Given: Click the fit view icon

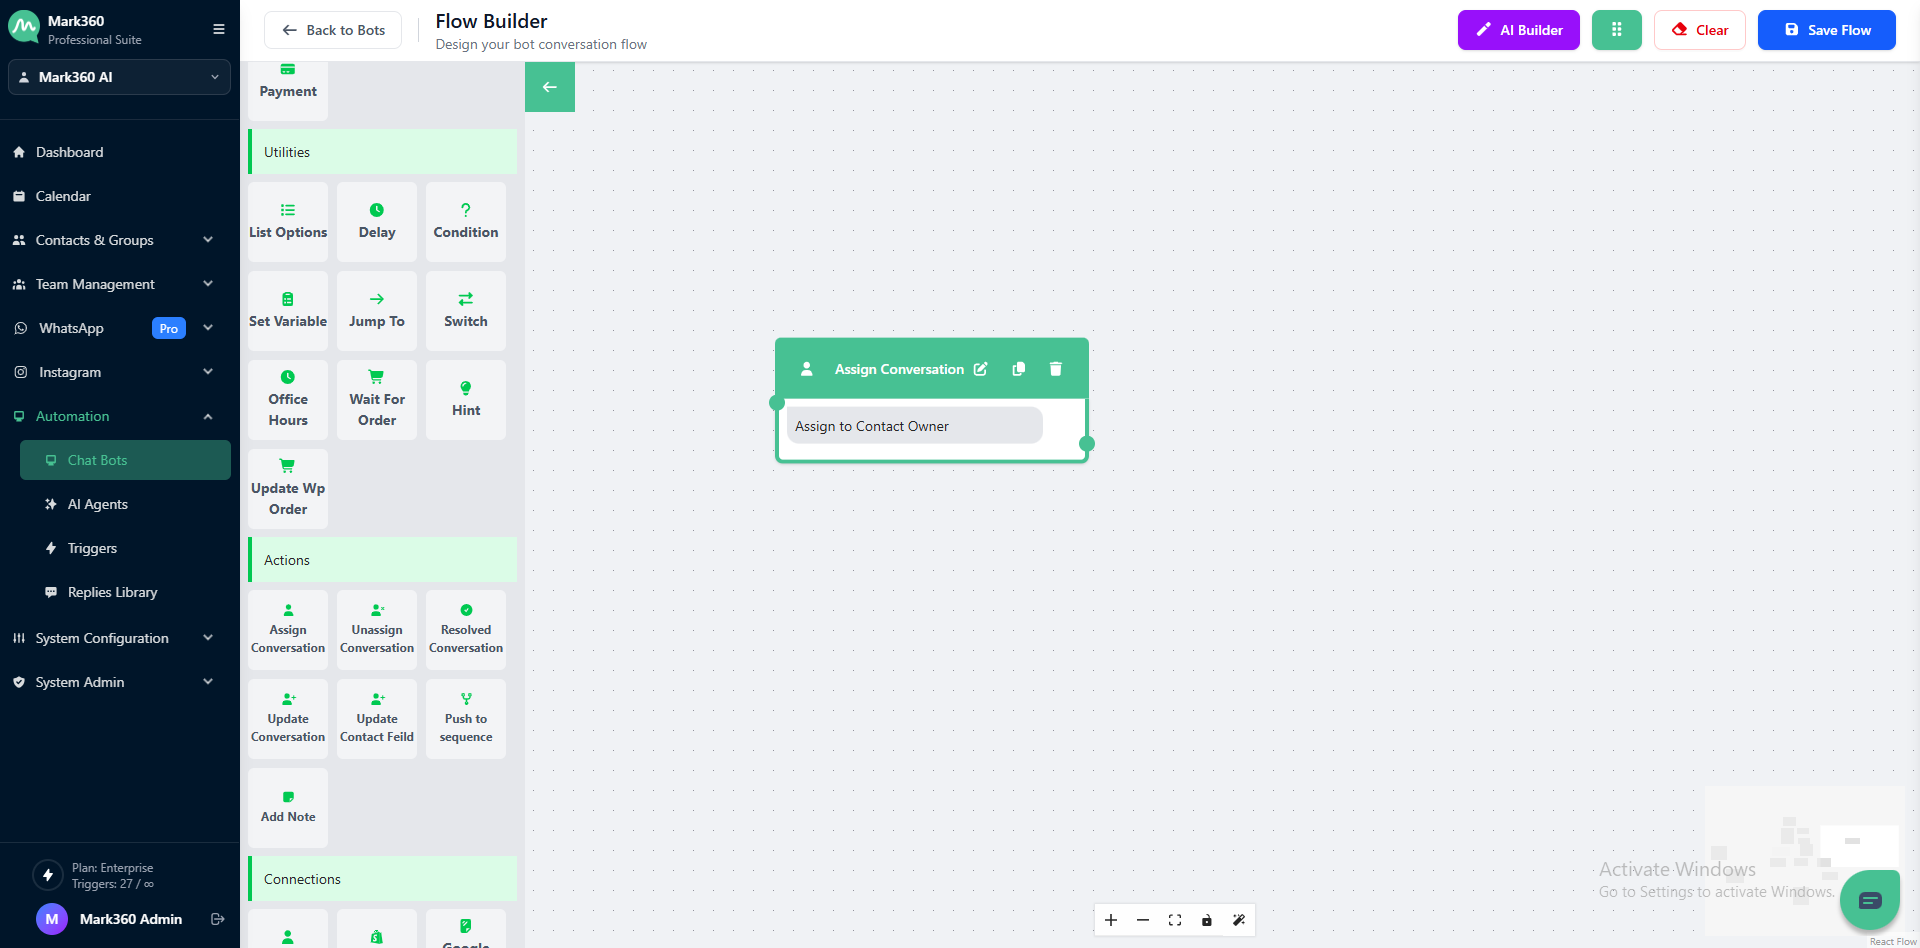Looking at the screenshot, I should tap(1175, 920).
